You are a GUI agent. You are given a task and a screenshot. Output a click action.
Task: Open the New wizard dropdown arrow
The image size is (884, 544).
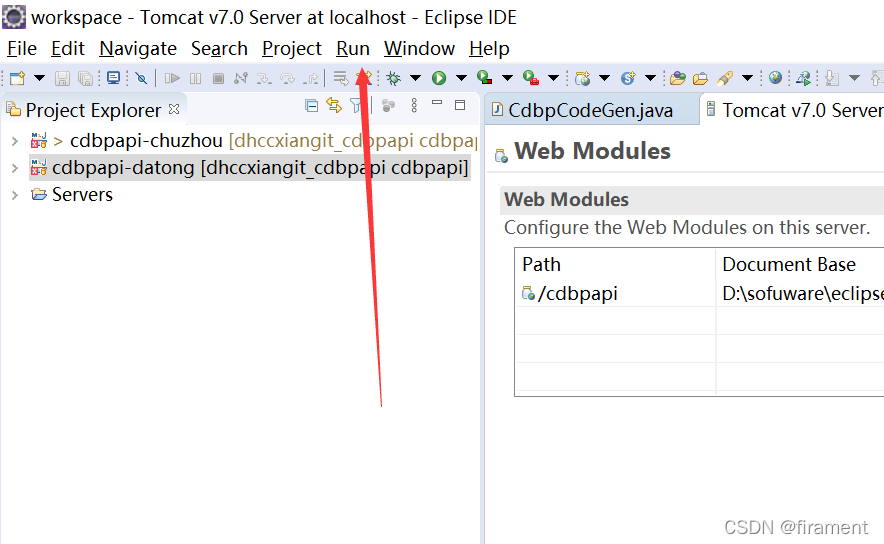[x=39, y=78]
